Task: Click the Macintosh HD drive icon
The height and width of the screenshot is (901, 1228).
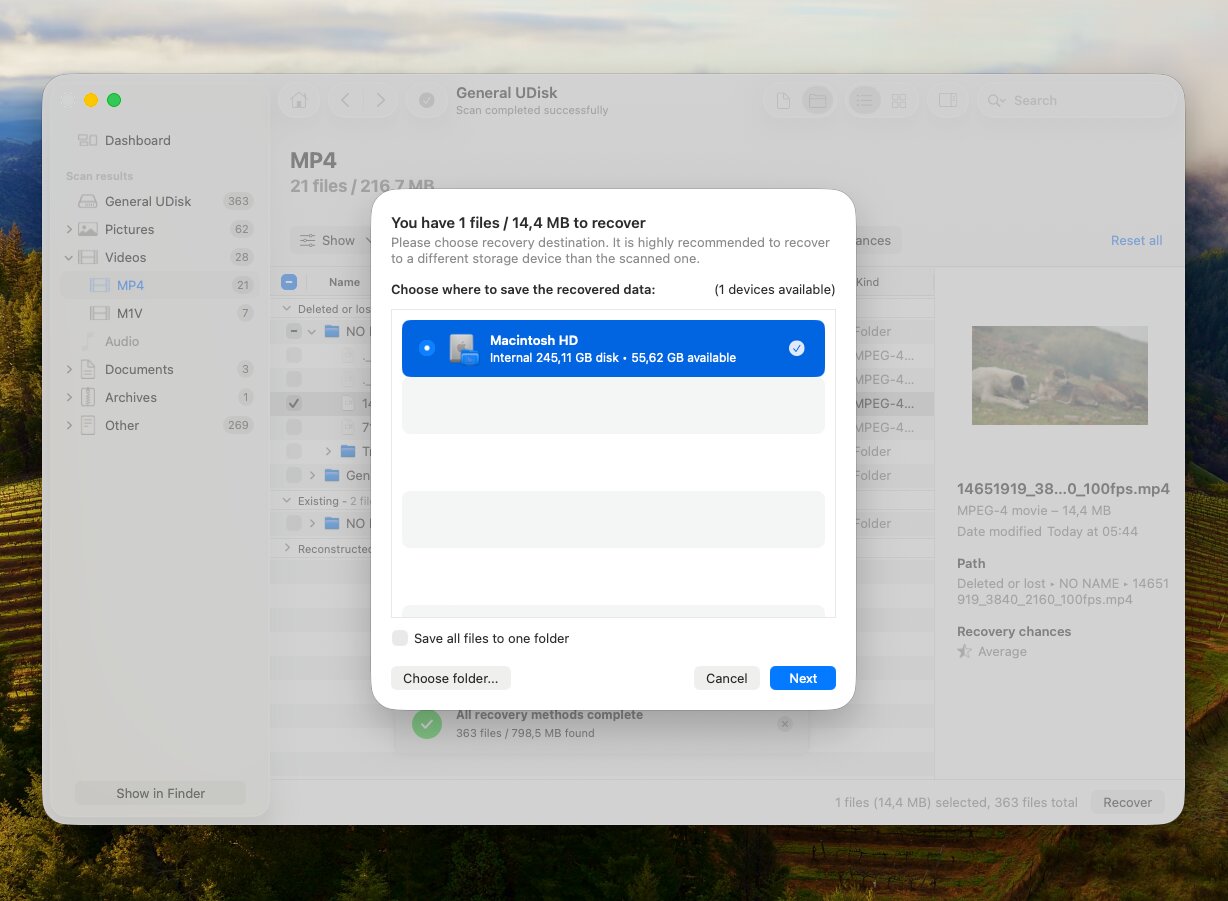Action: pyautogui.click(x=463, y=348)
